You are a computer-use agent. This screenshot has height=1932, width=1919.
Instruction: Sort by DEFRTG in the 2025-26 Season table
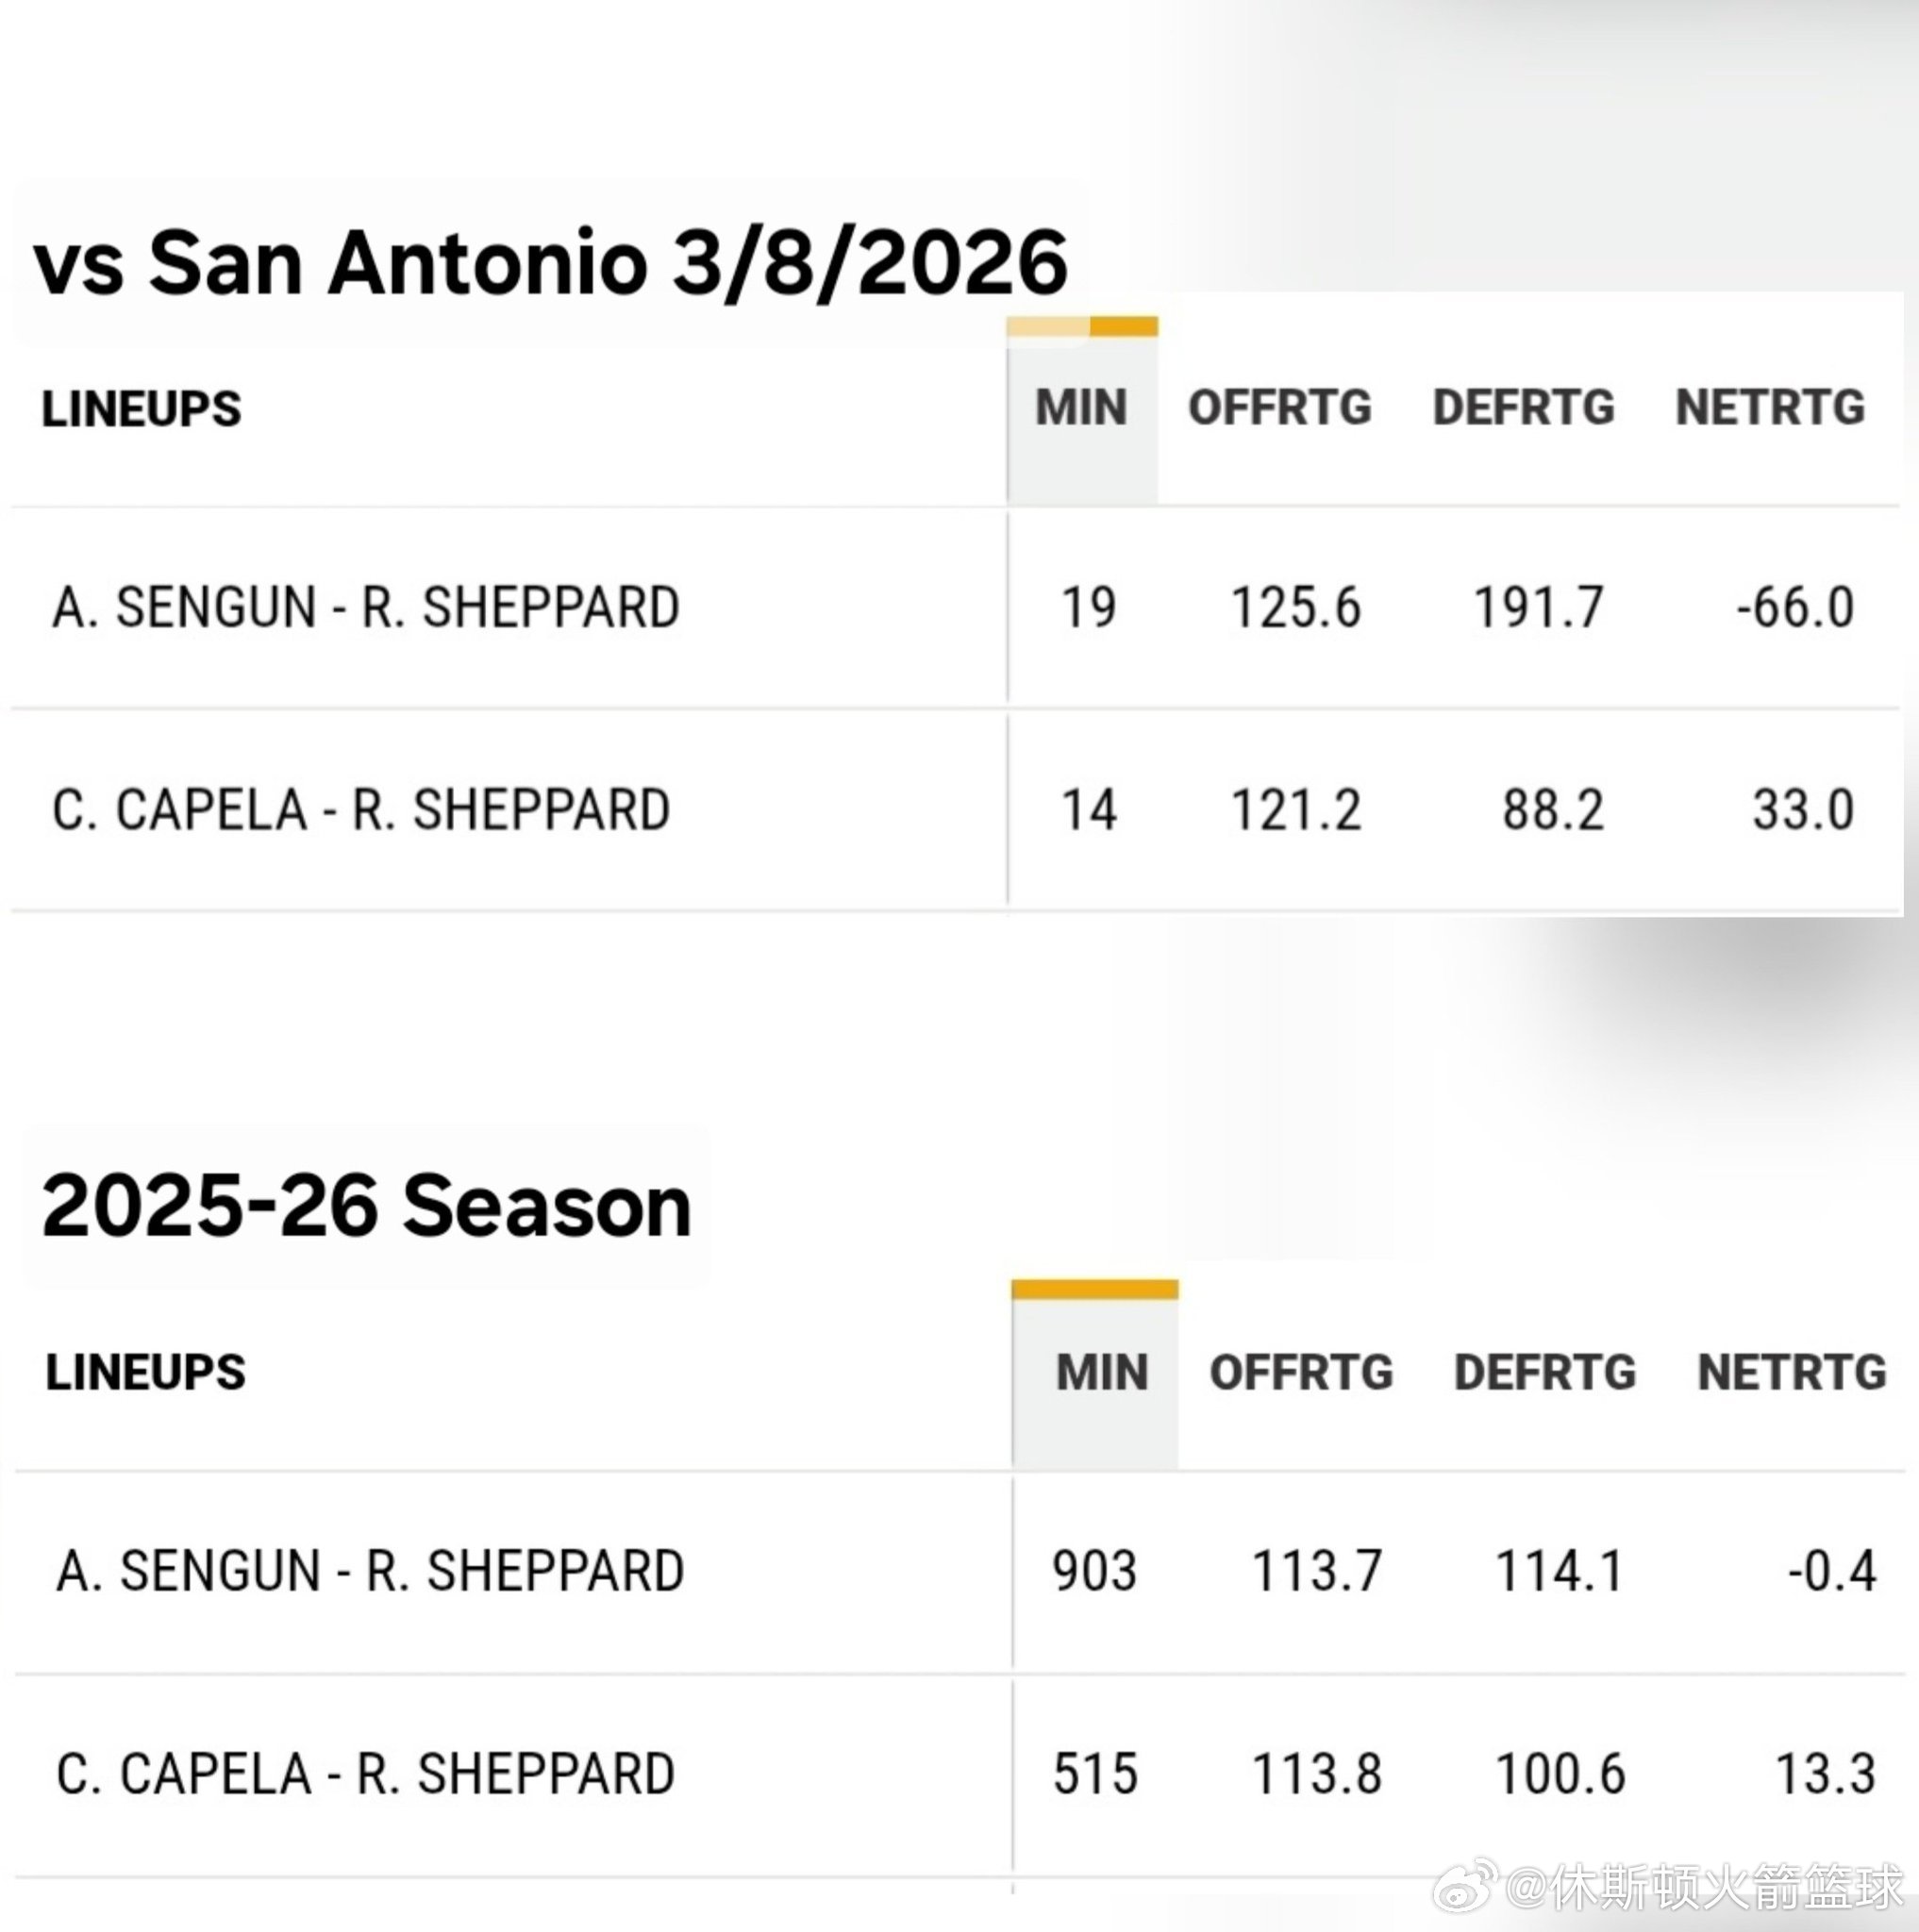point(1545,1372)
